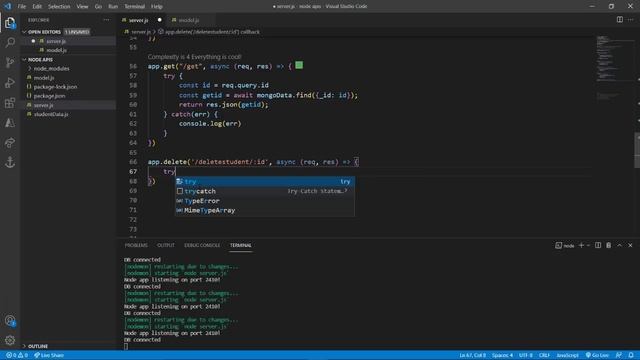640x360 pixels.
Task: Open Explorer Views and More Actions ellipsis
Action: pos(106,20)
